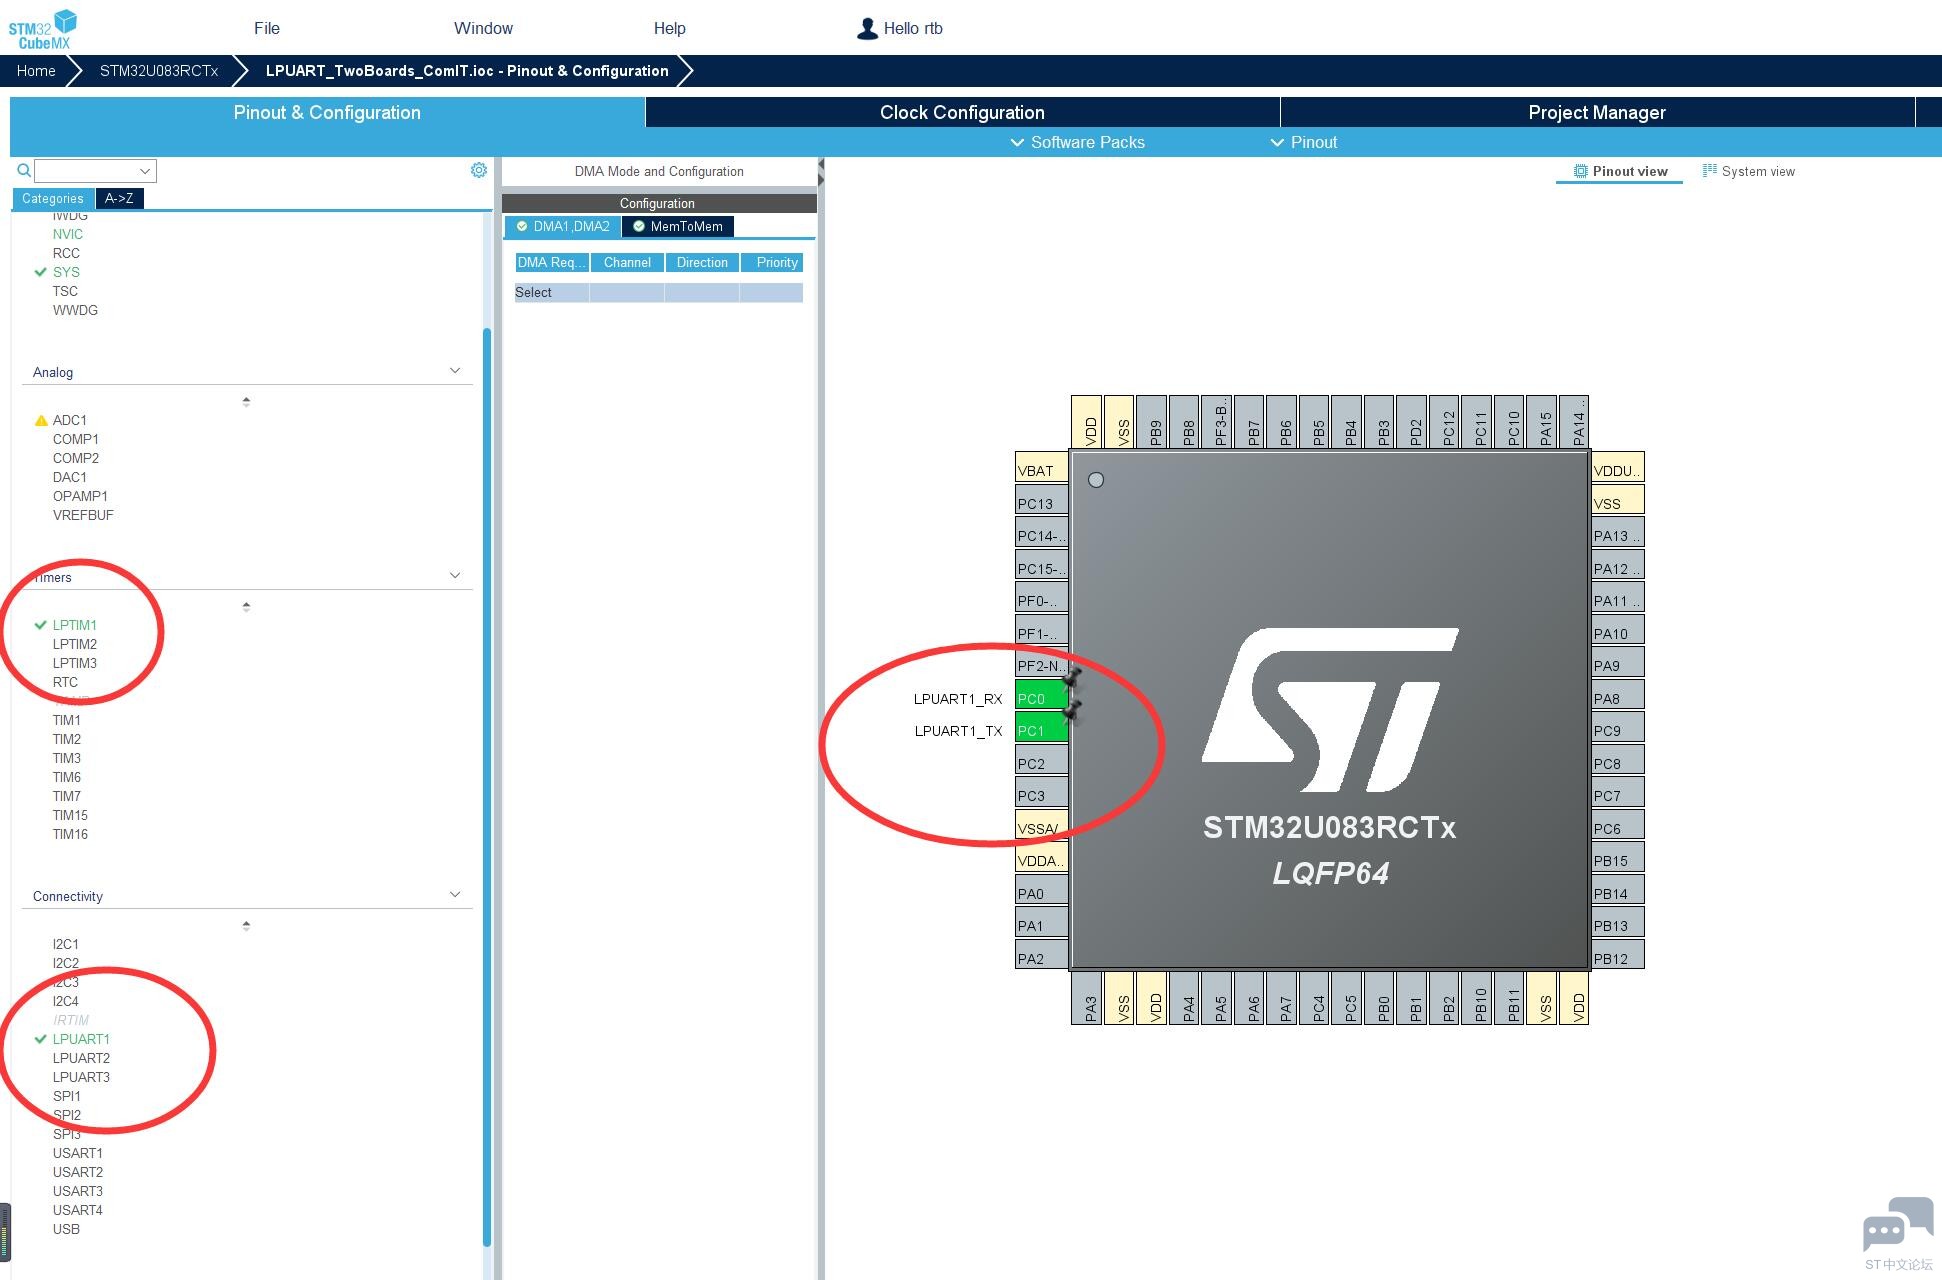The width and height of the screenshot is (1942, 1280).
Task: Switch to Clock Configuration tab
Action: click(962, 112)
